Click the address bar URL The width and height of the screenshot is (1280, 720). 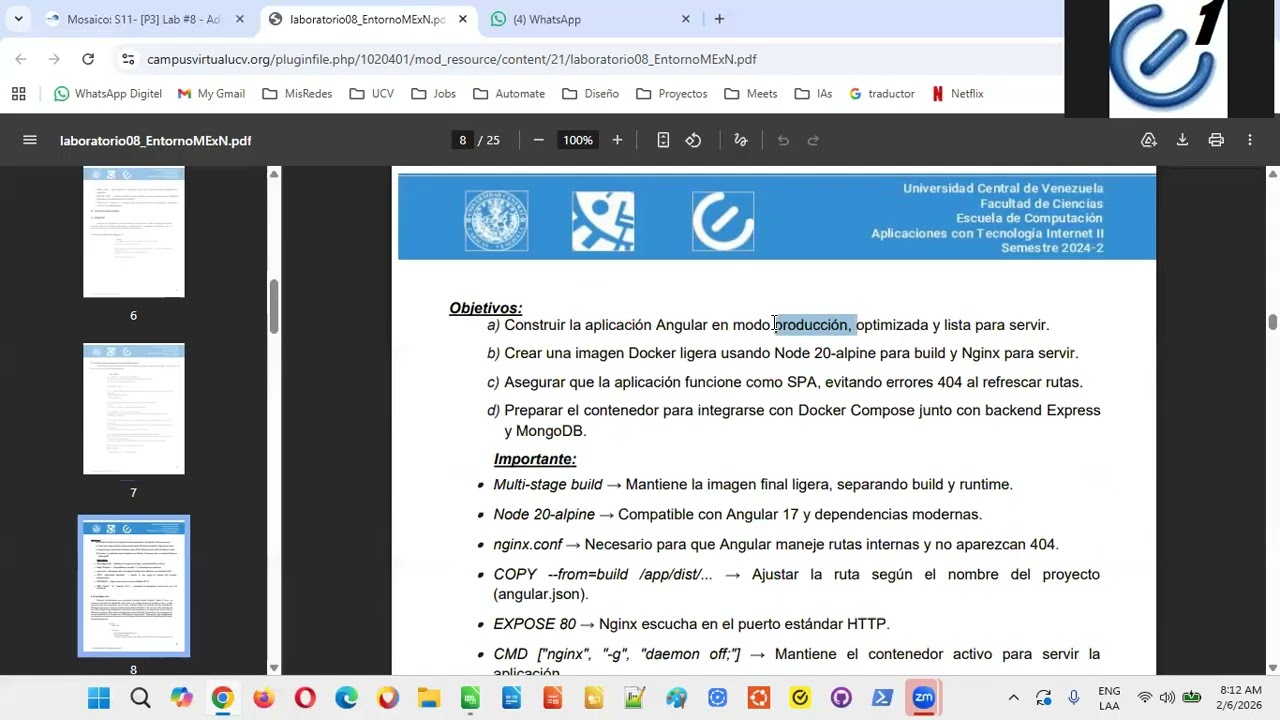[x=452, y=59]
